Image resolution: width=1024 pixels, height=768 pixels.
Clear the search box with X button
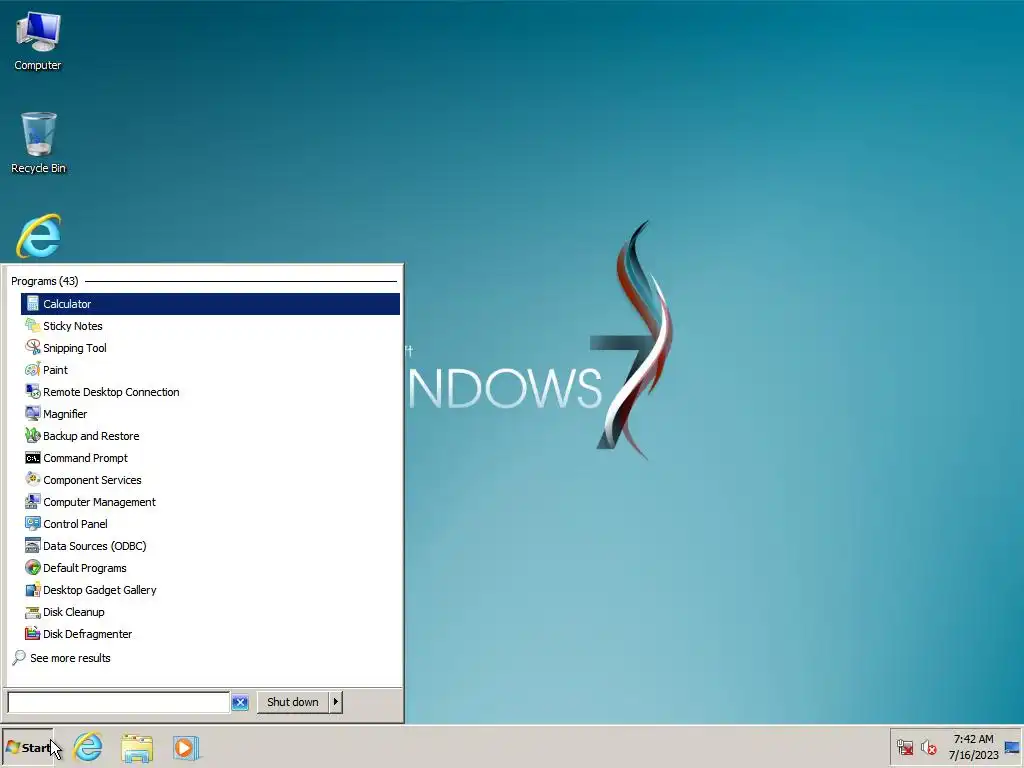[x=240, y=703]
